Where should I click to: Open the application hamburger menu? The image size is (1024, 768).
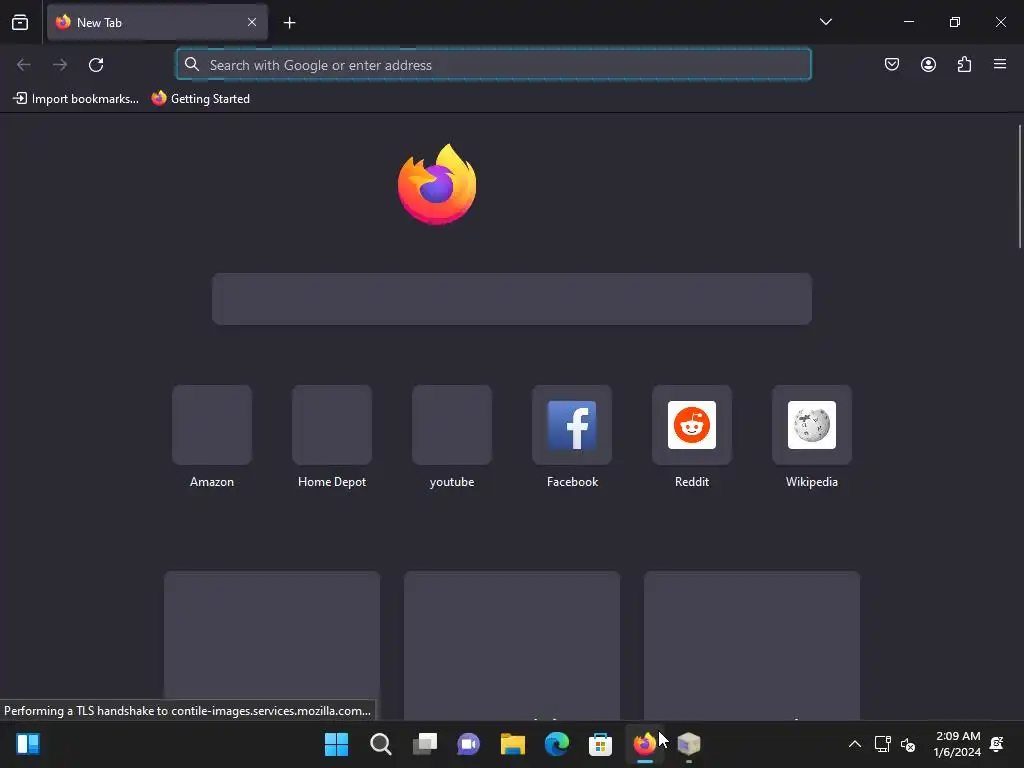coord(1000,64)
